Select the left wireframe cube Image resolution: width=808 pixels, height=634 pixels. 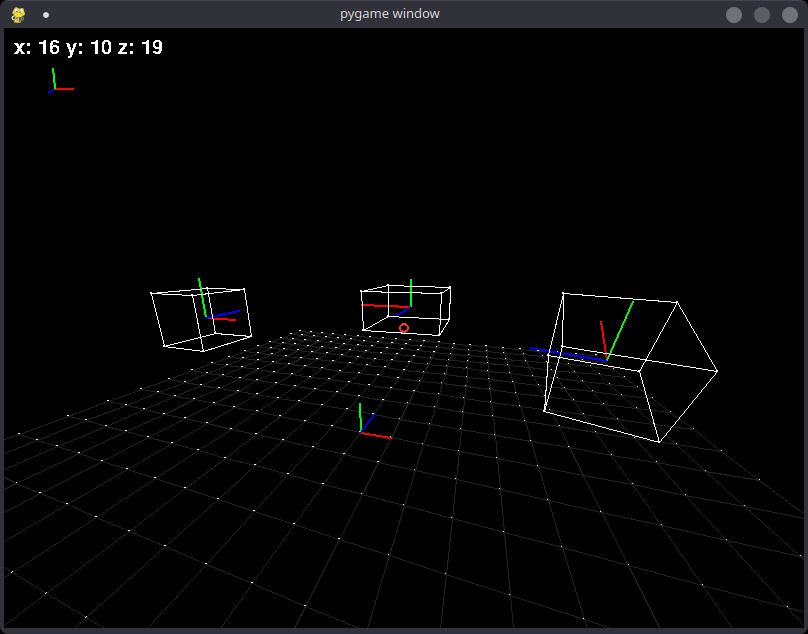coord(201,320)
